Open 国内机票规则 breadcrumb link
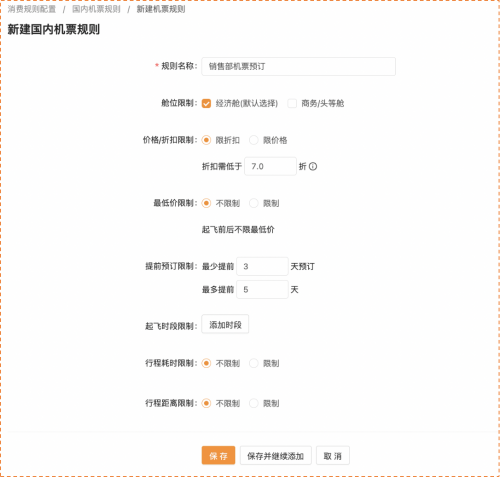This screenshot has width=500, height=477. coord(96,9)
